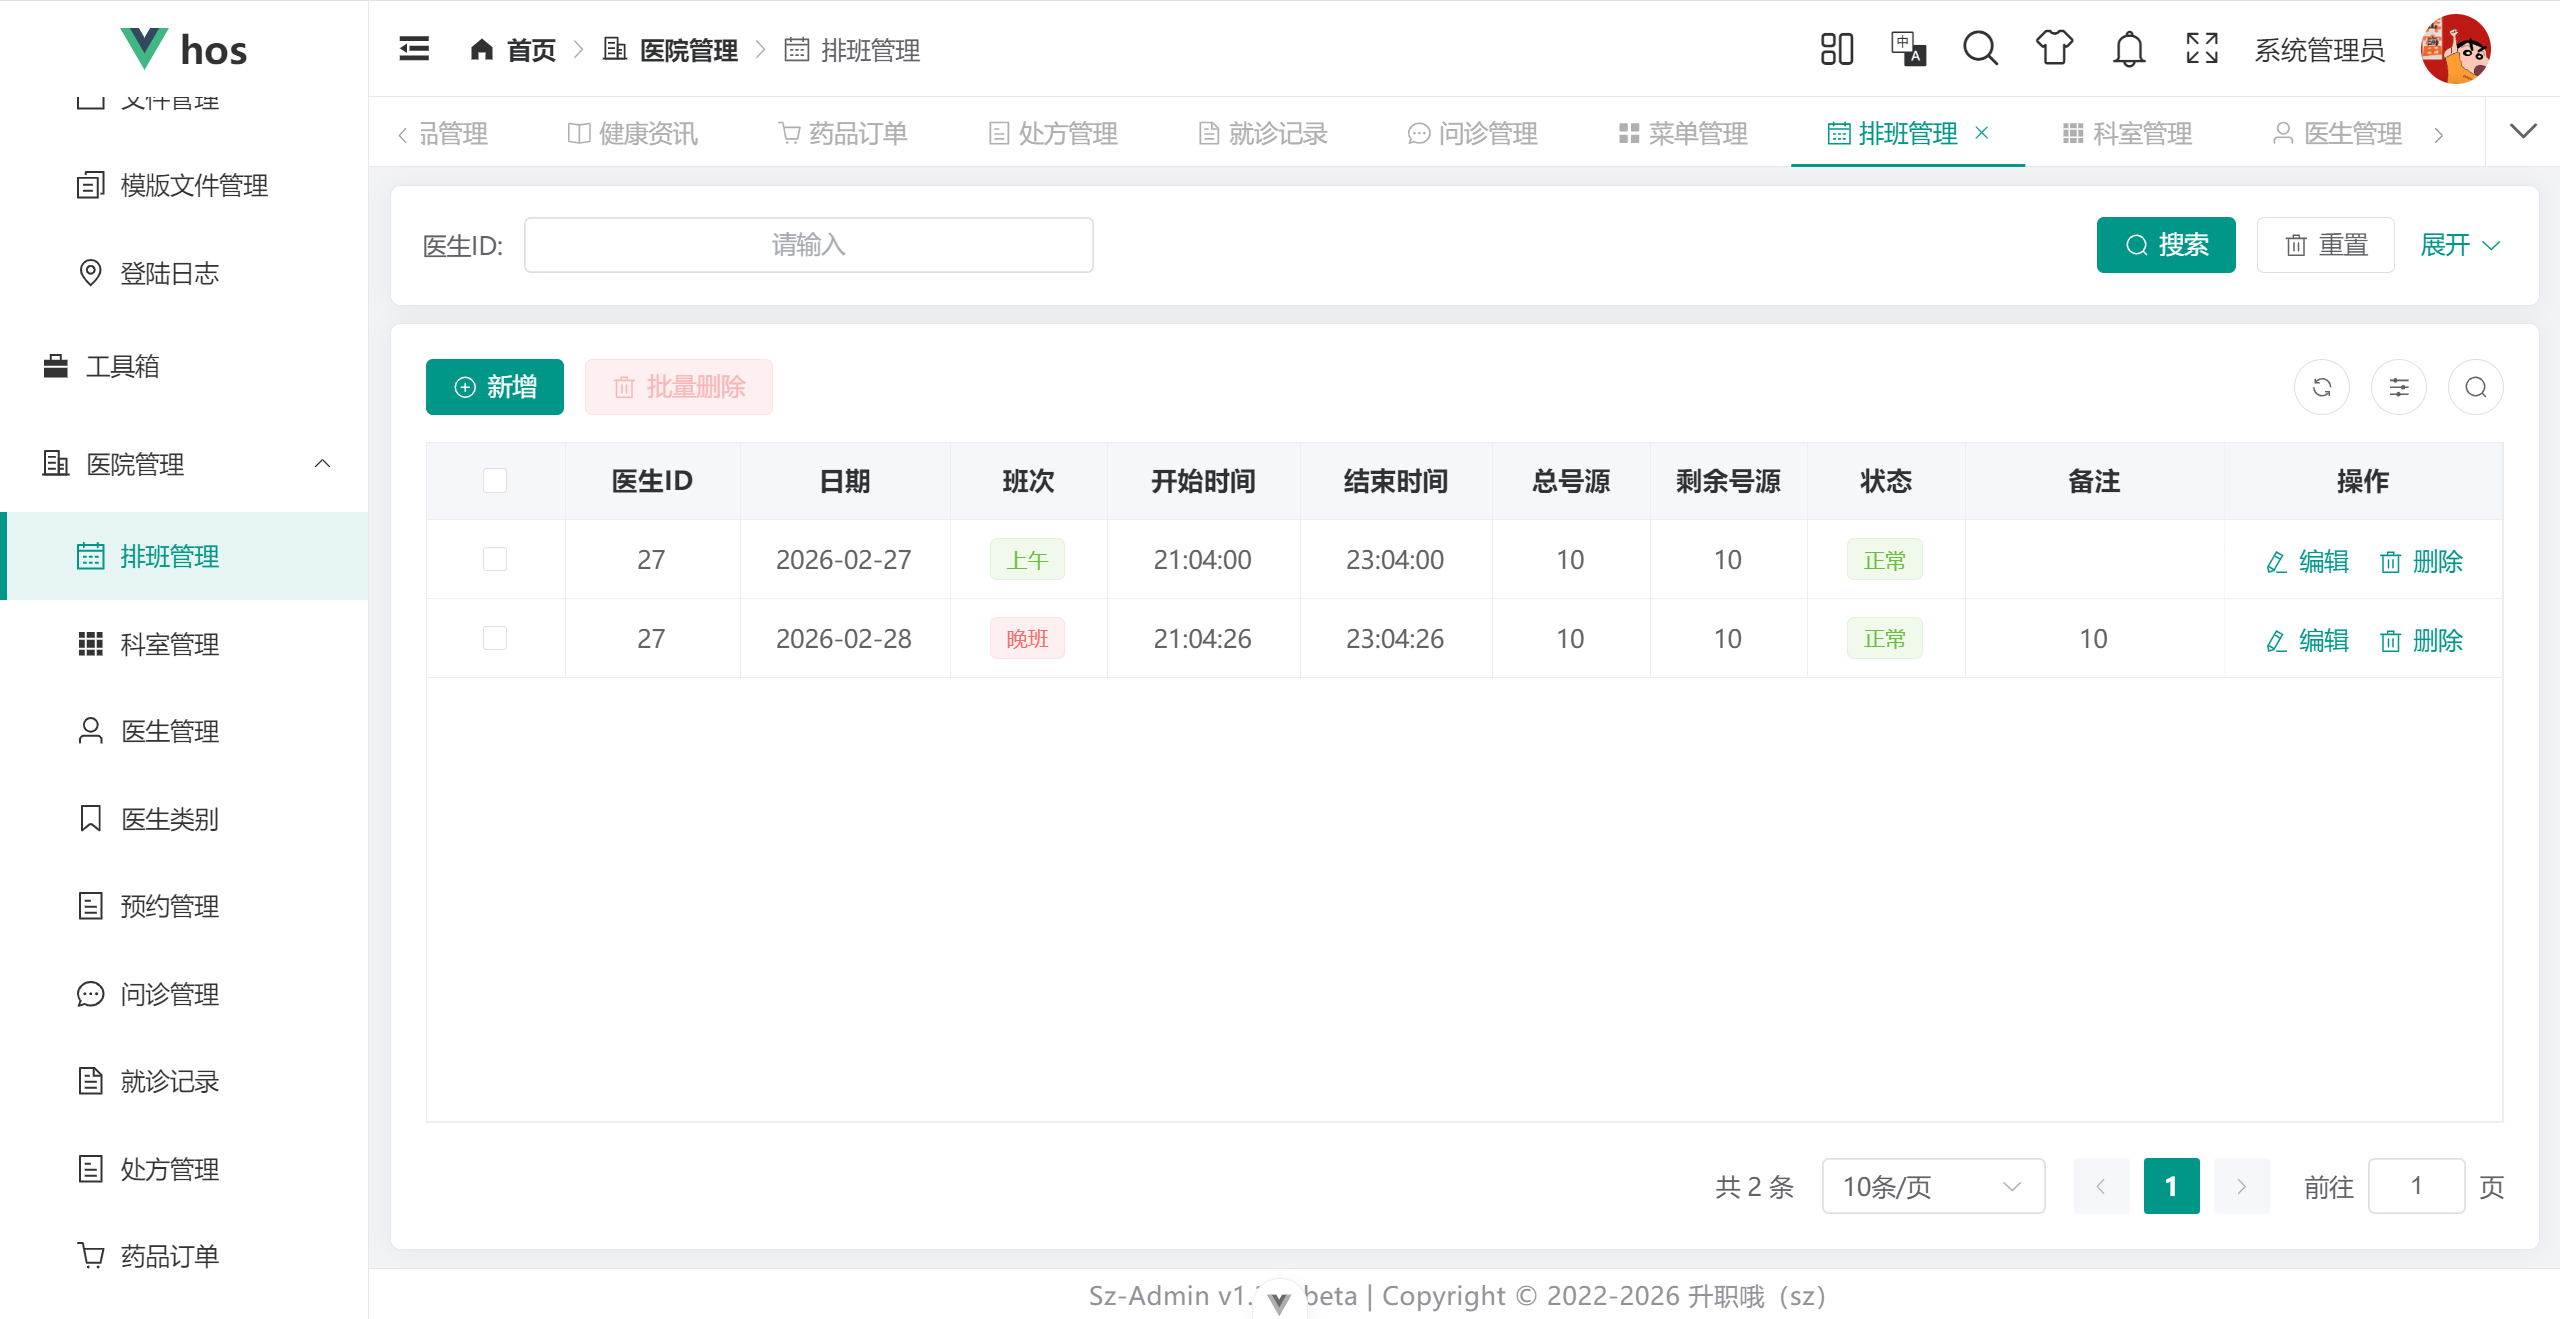
Task: Toggle fullscreen mode icon
Action: click(x=2202, y=49)
